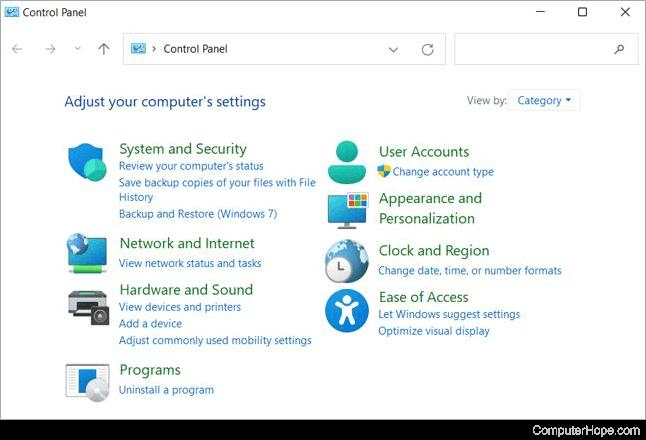Open the recent locations chevron
Screen dimensions: 646x440
pyautogui.click(x=77, y=49)
